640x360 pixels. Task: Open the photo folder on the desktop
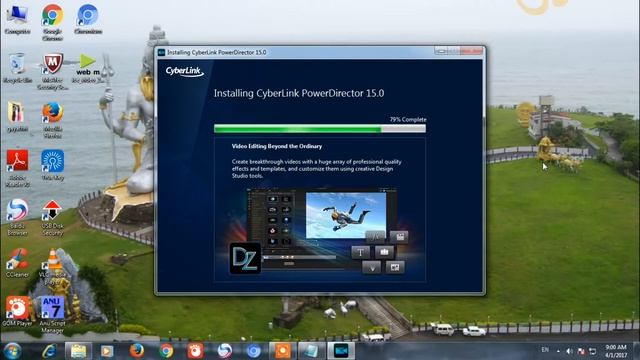pyautogui.click(x=17, y=117)
